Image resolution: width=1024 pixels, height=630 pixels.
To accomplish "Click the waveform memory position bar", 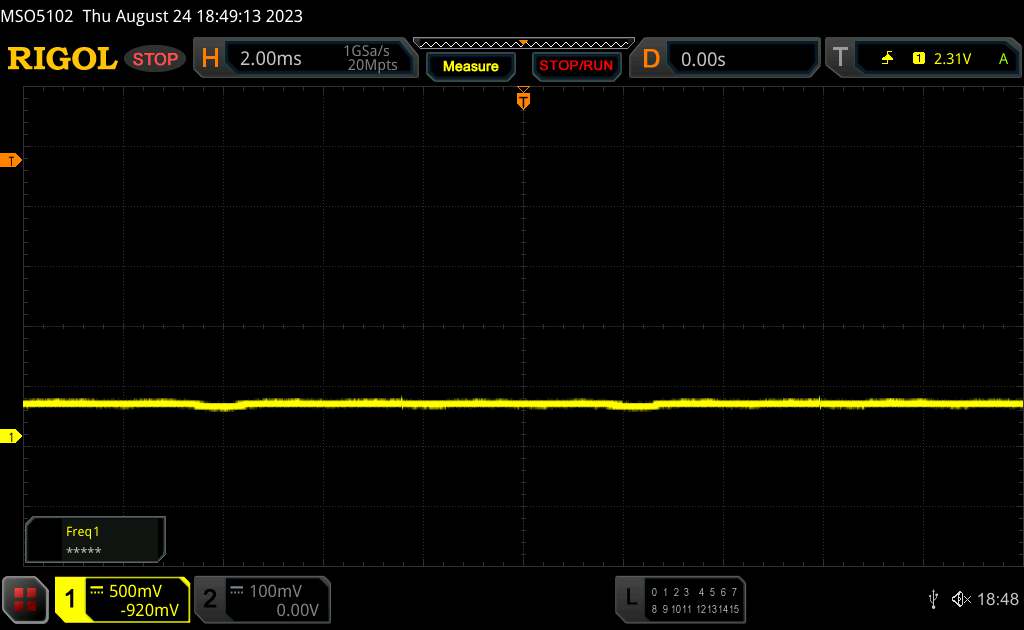I will pyautogui.click(x=523, y=43).
